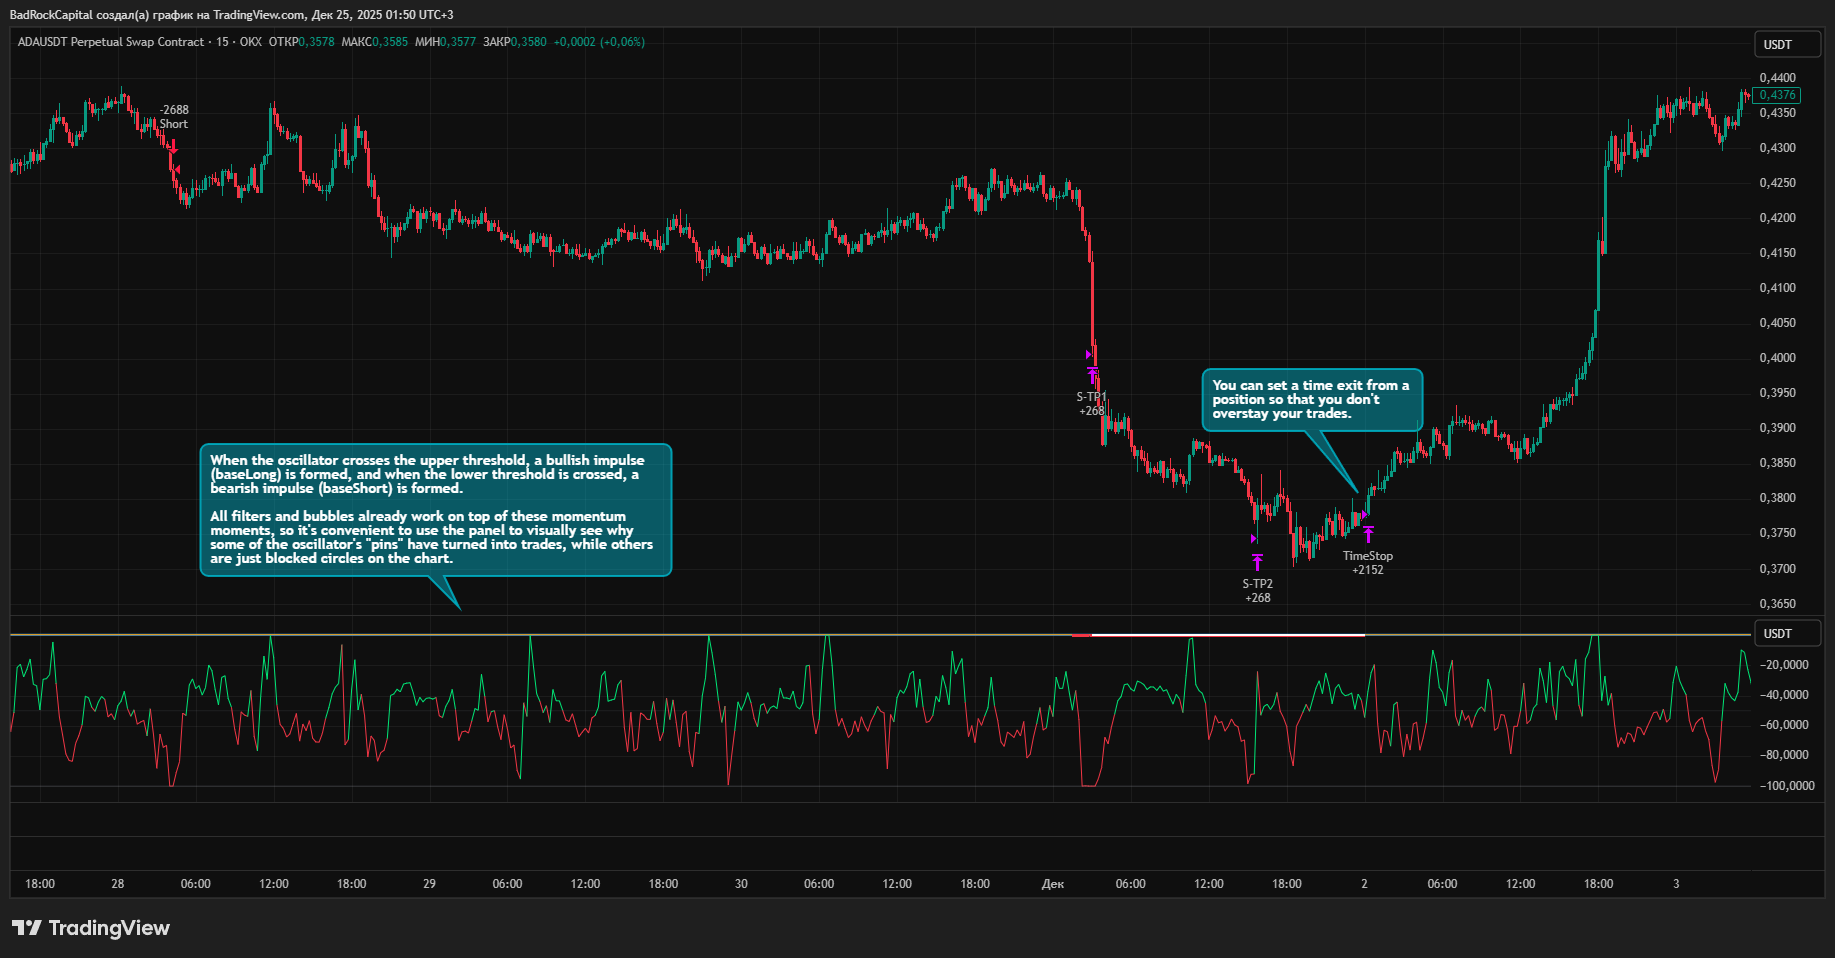1835x958 pixels.
Task: Click the TradingView logo
Action: (91, 928)
